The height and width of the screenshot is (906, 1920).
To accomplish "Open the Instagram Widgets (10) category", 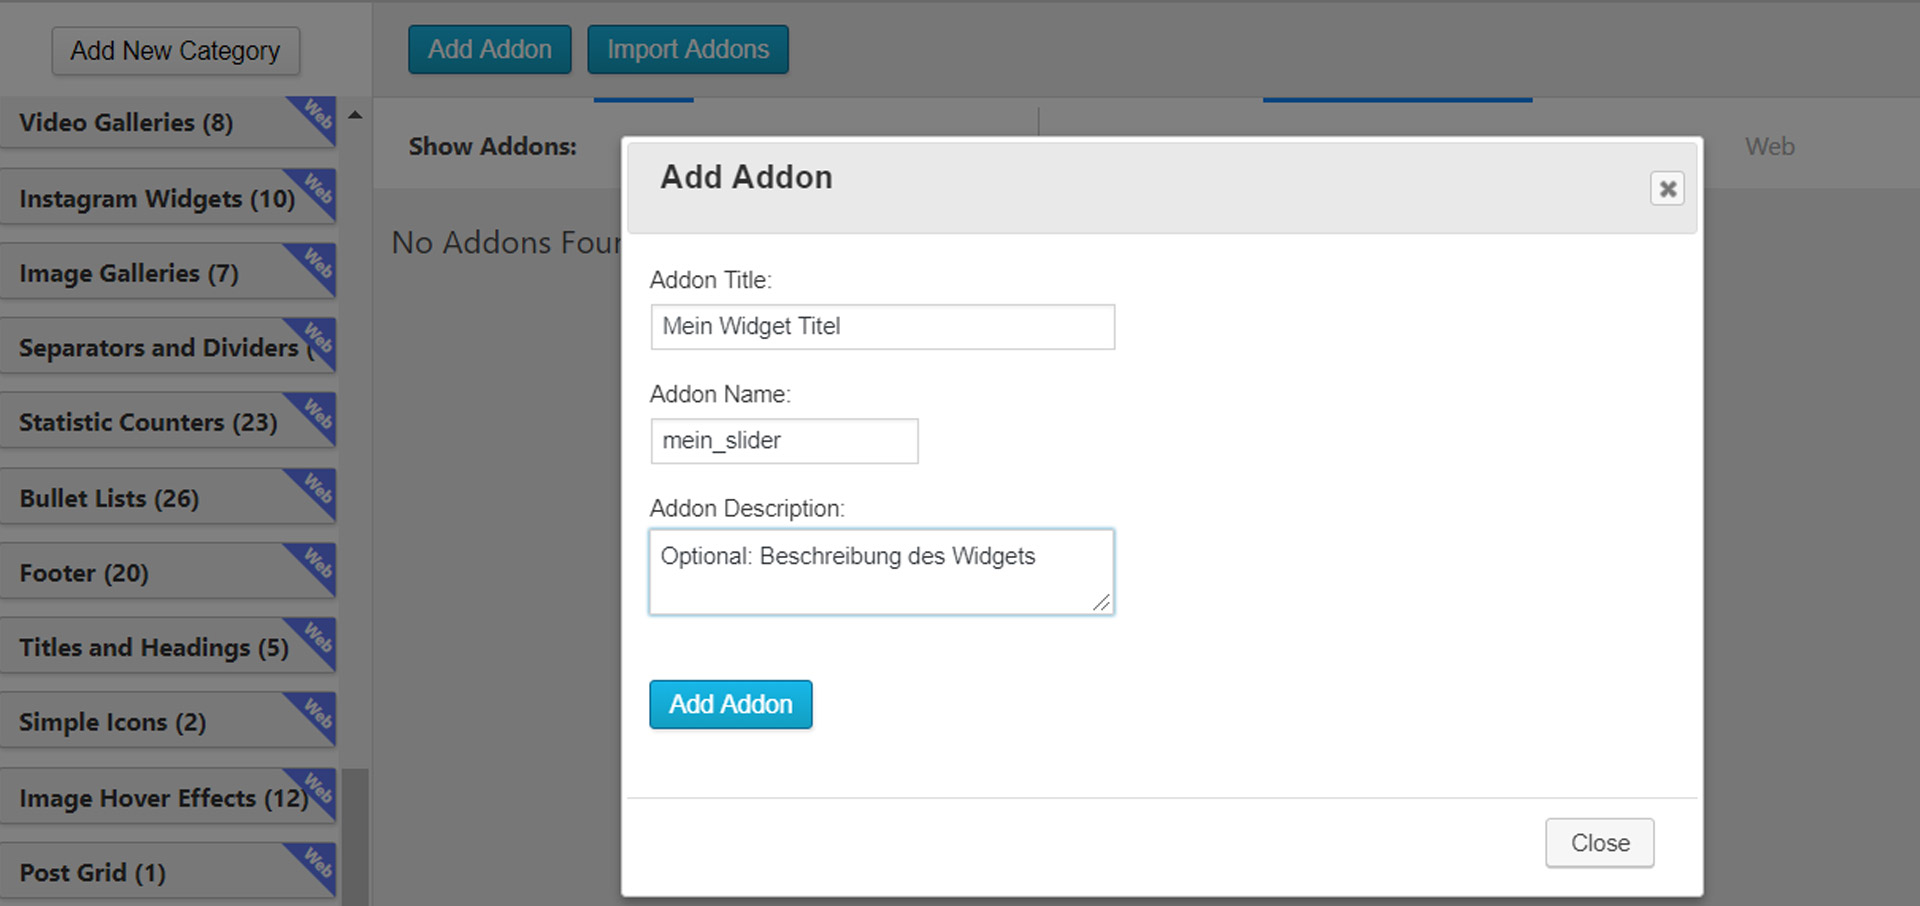I will click(168, 198).
